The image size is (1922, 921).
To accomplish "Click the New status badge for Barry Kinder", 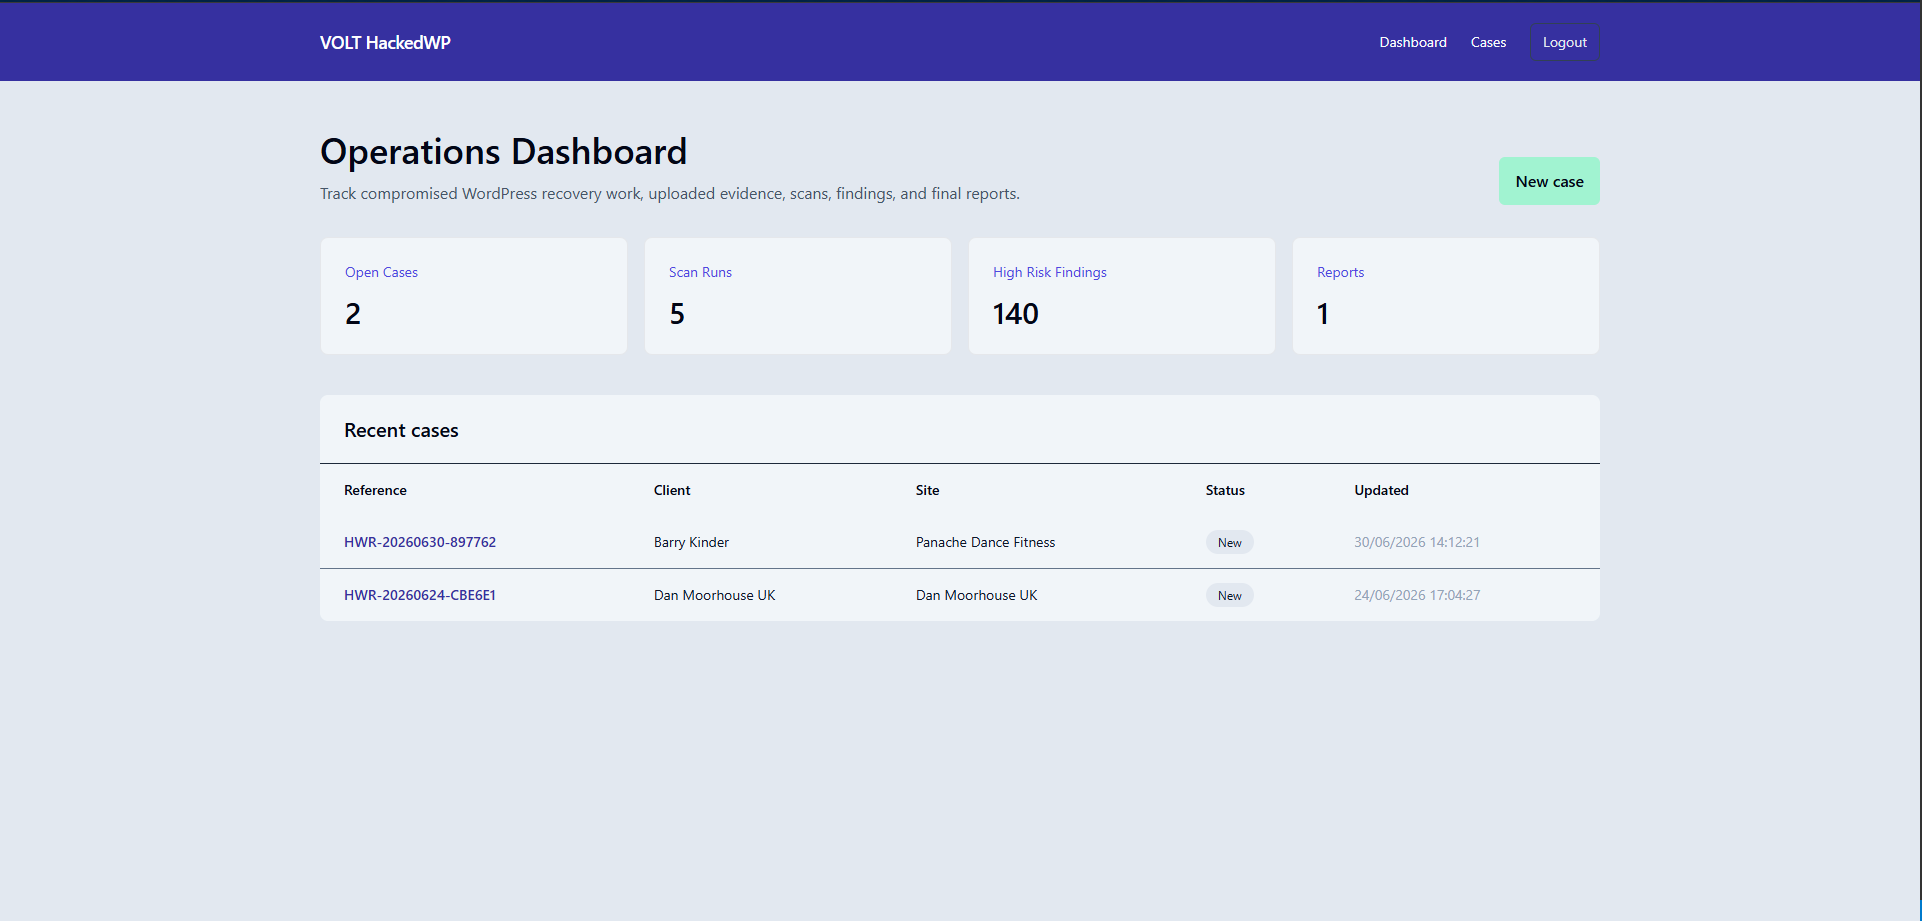I will tap(1229, 542).
